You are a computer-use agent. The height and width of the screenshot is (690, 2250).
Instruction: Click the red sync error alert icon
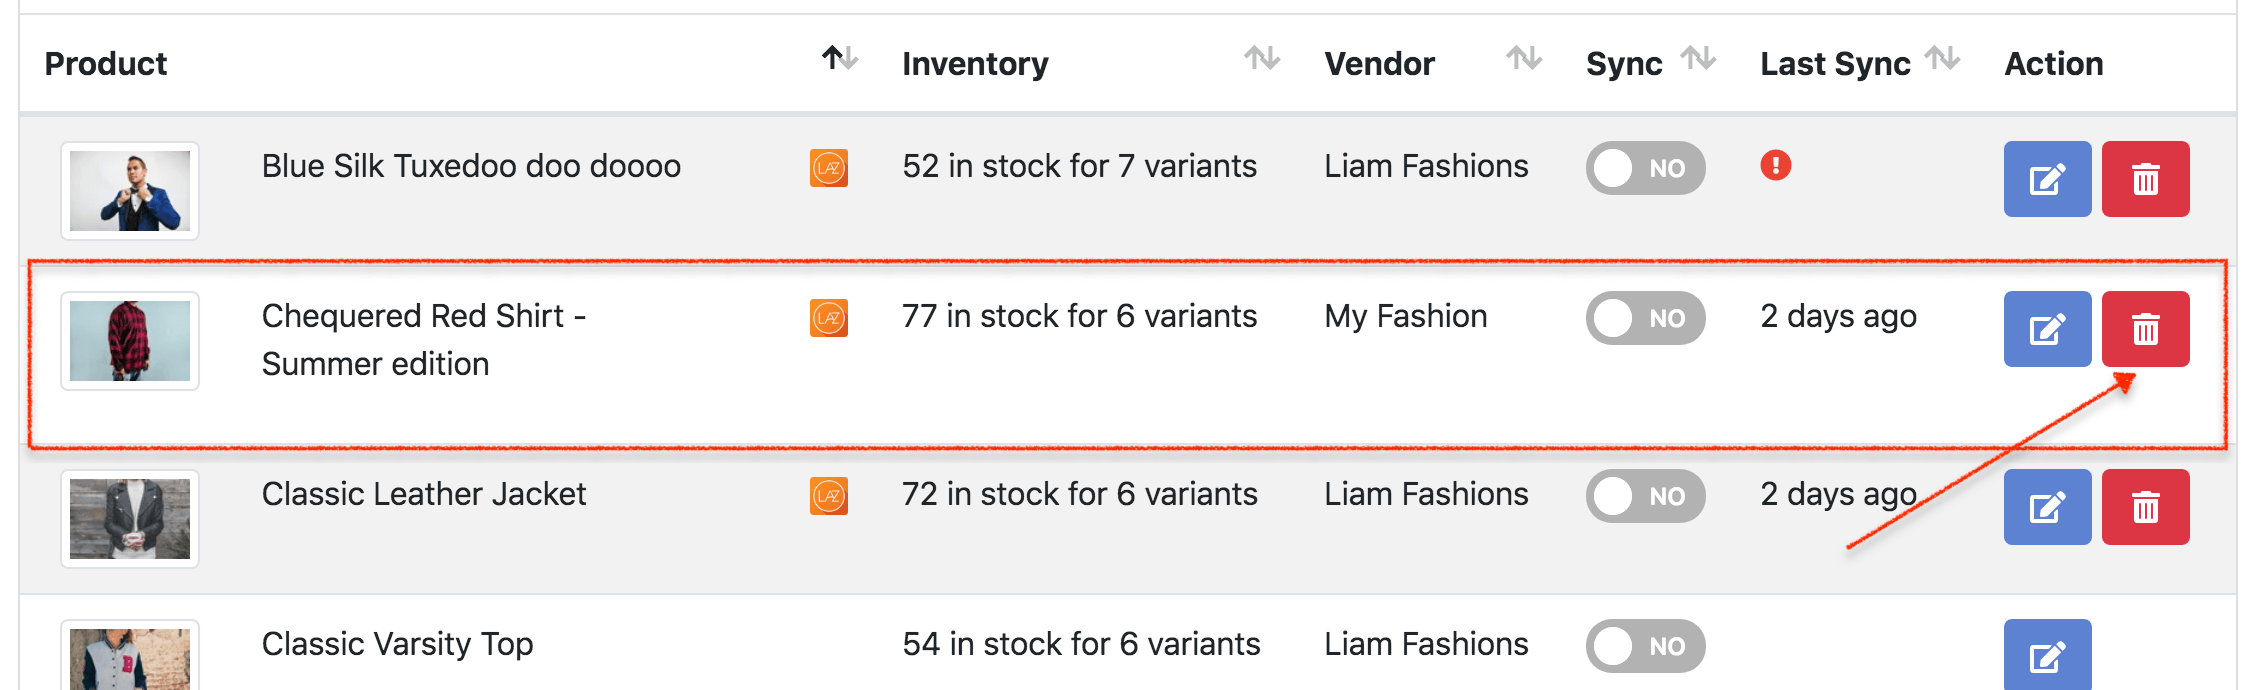(1775, 165)
